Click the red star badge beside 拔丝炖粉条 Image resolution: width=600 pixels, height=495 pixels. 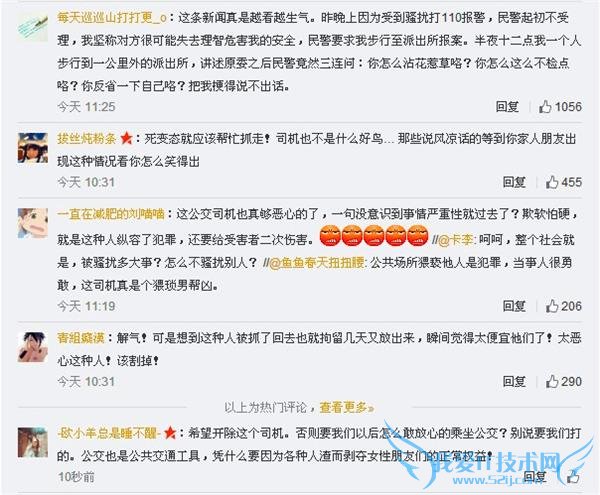[126, 138]
